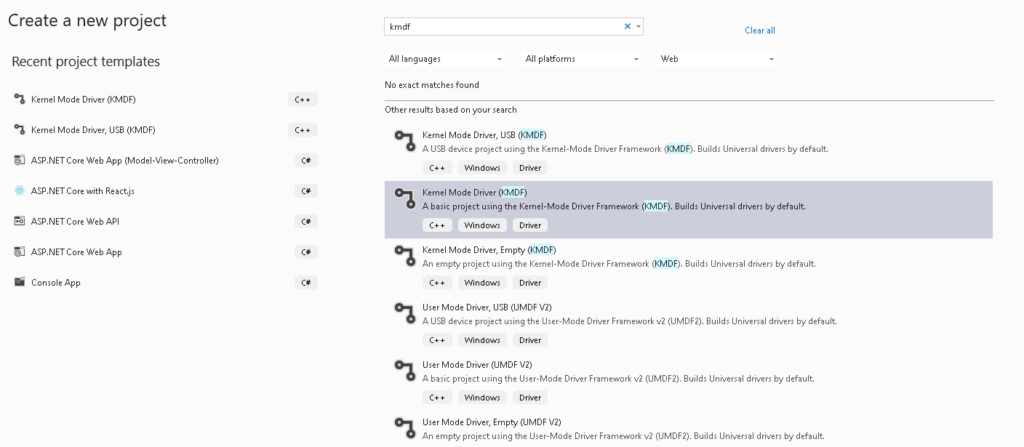This screenshot has height=447, width=1024.
Task: Clear the search text with the X icon
Action: point(628,27)
